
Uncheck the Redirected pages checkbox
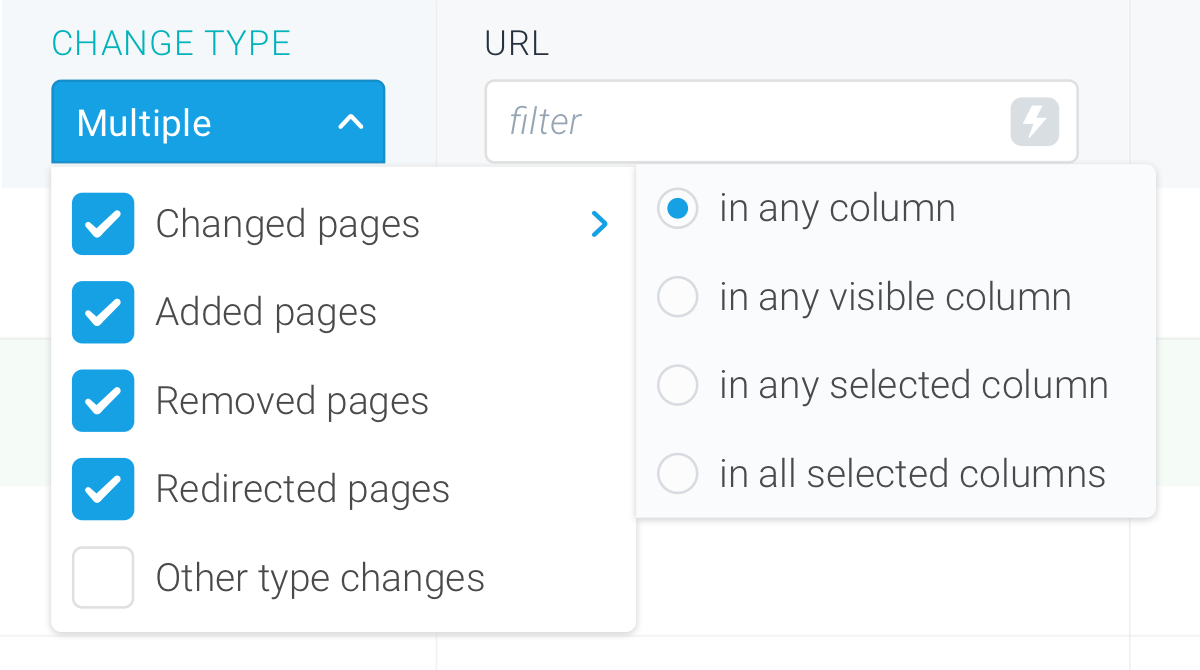pos(103,489)
